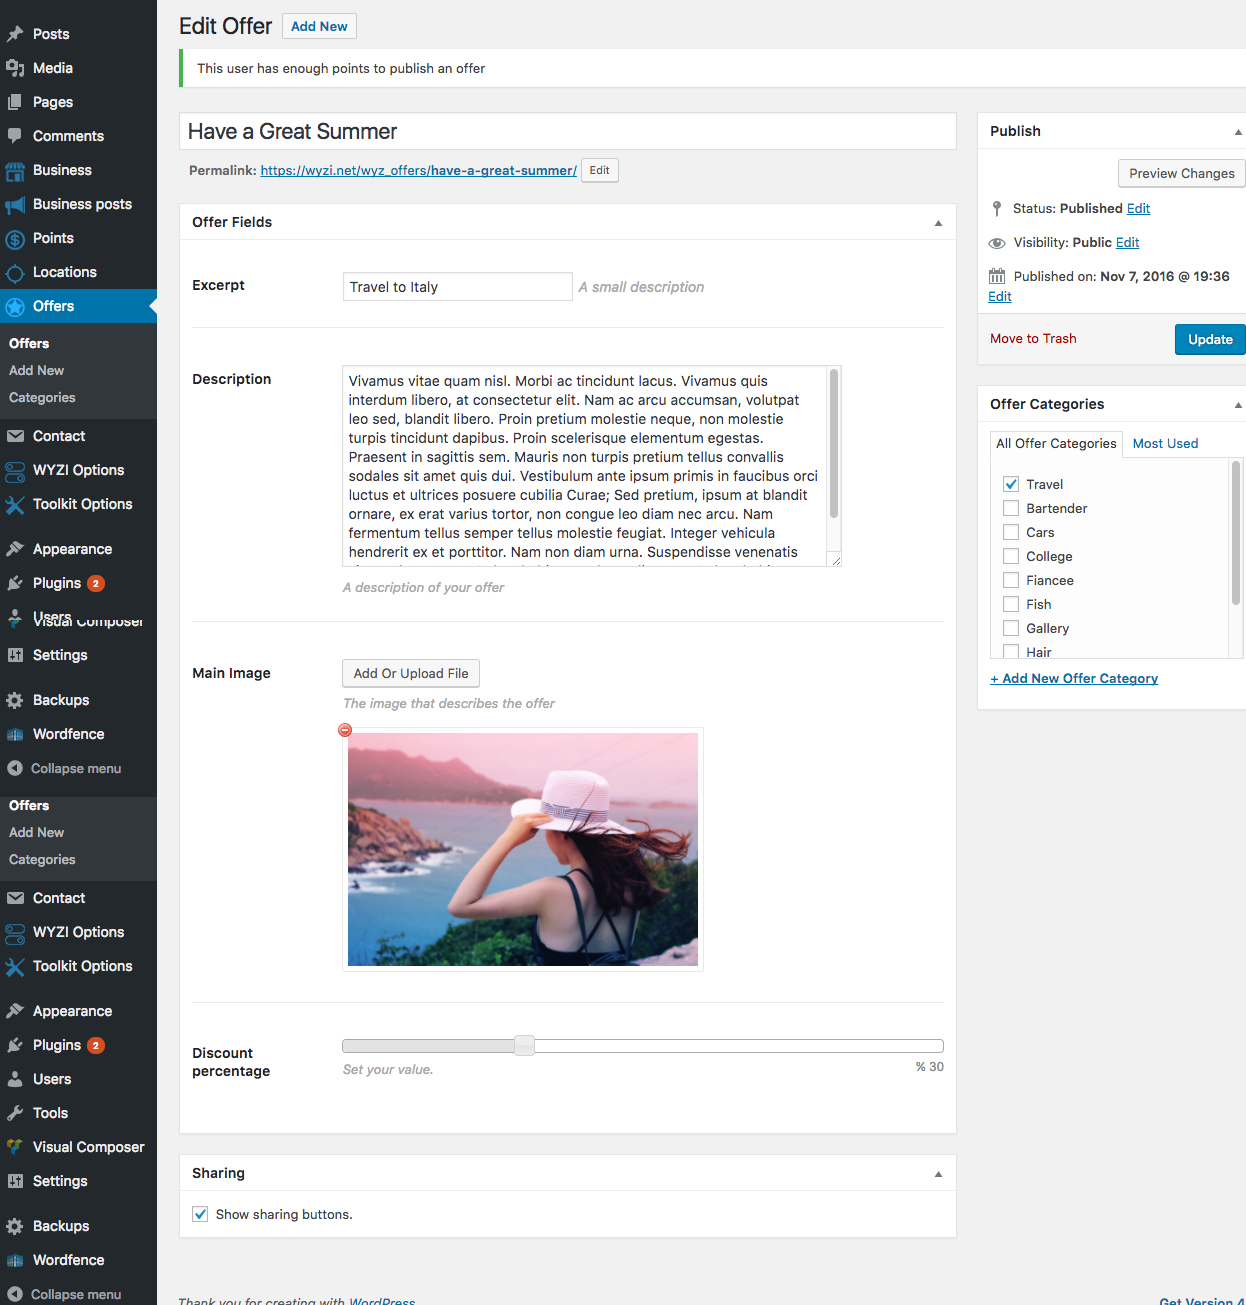Viewport: 1246px width, 1305px height.
Task: Click the Media icon in sidebar
Action: point(15,68)
